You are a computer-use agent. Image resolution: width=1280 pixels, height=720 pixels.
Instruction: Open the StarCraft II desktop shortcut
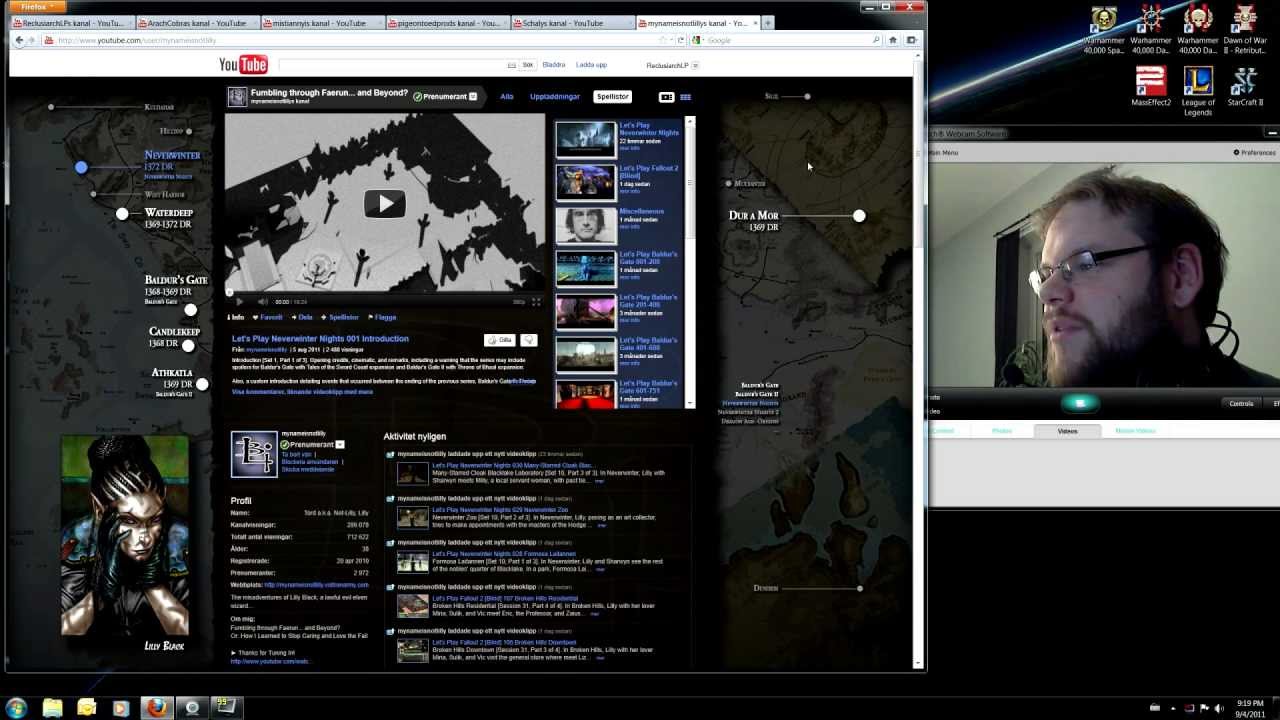tap(1245, 86)
